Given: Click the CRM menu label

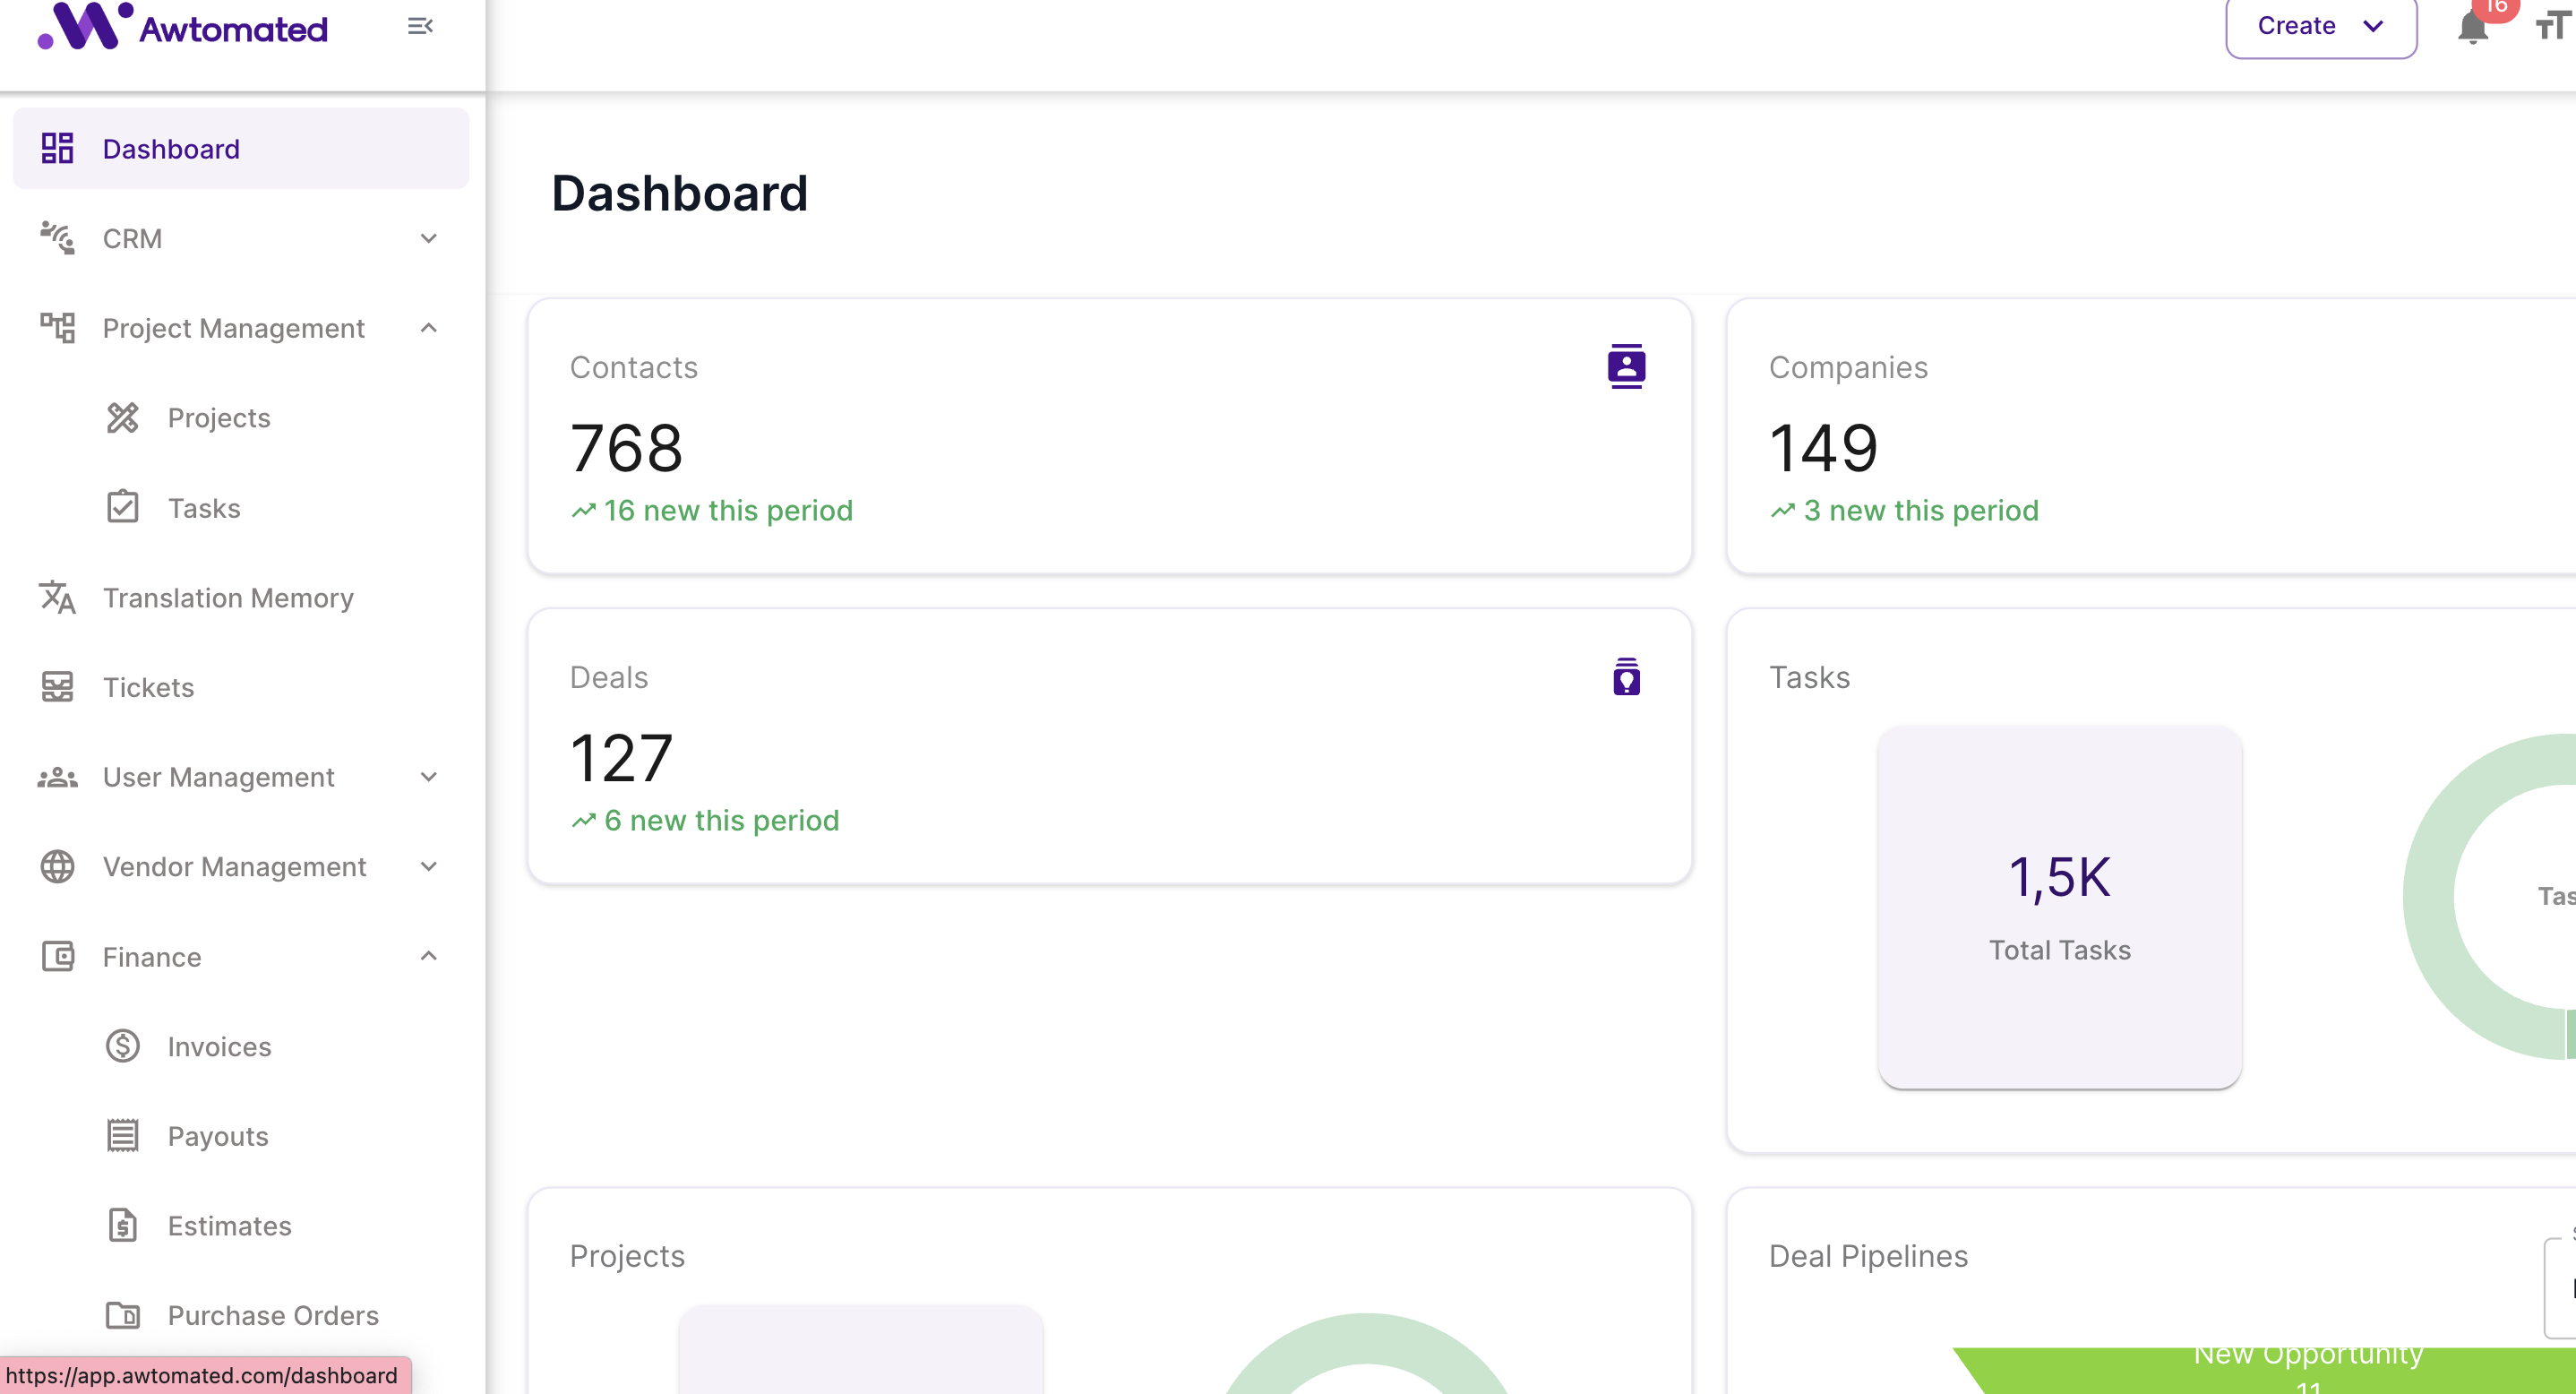Looking at the screenshot, I should 132,238.
